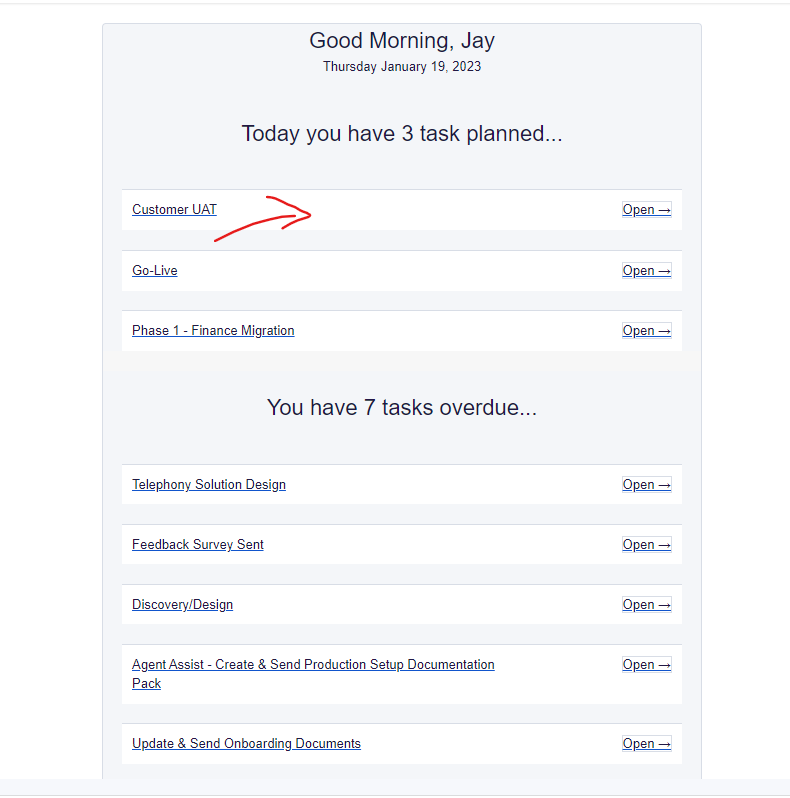This screenshot has height=798, width=790.
Task: Open the Discovery/Design task link
Action: pyautogui.click(x=182, y=605)
